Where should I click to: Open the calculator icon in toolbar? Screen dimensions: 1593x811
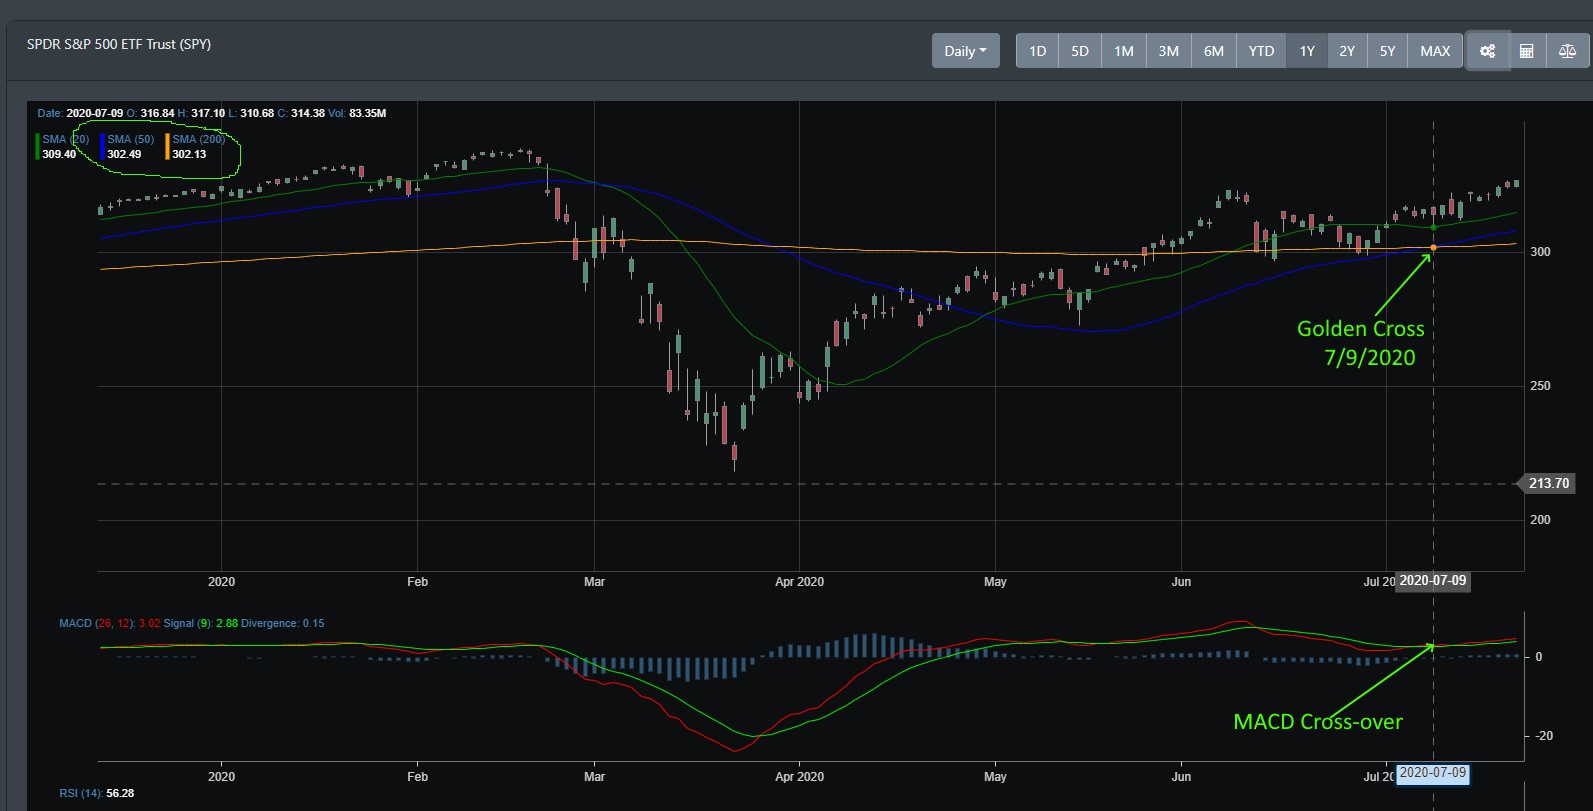(x=1527, y=51)
